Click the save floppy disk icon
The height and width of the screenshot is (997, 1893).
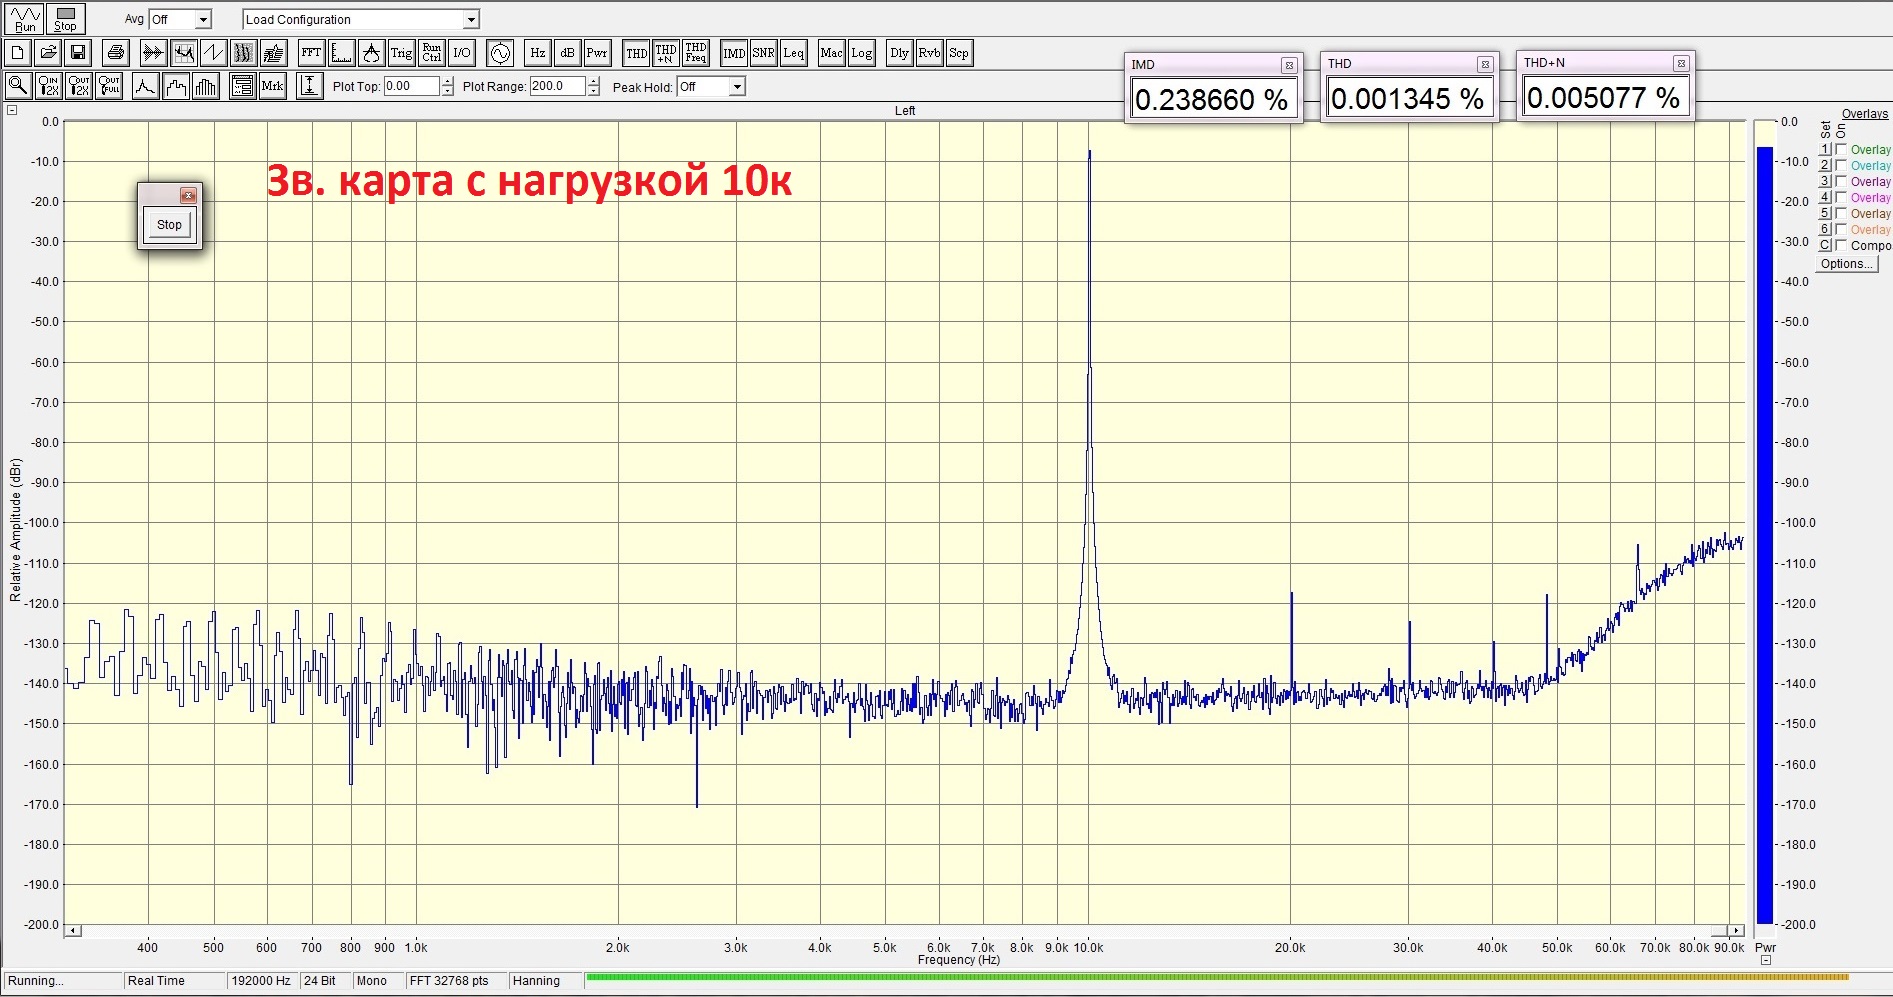pos(78,53)
